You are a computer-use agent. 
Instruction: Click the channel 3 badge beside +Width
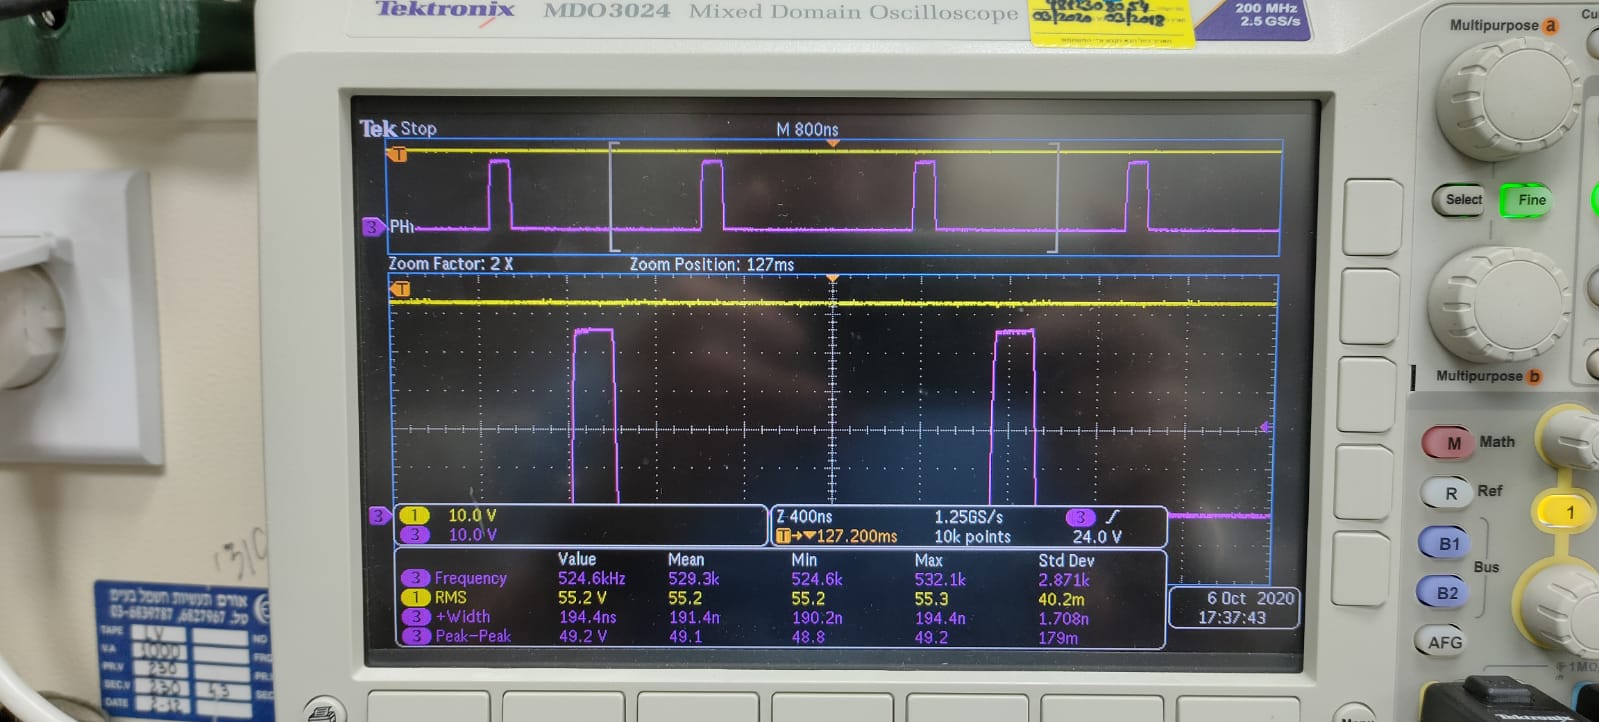[415, 617]
